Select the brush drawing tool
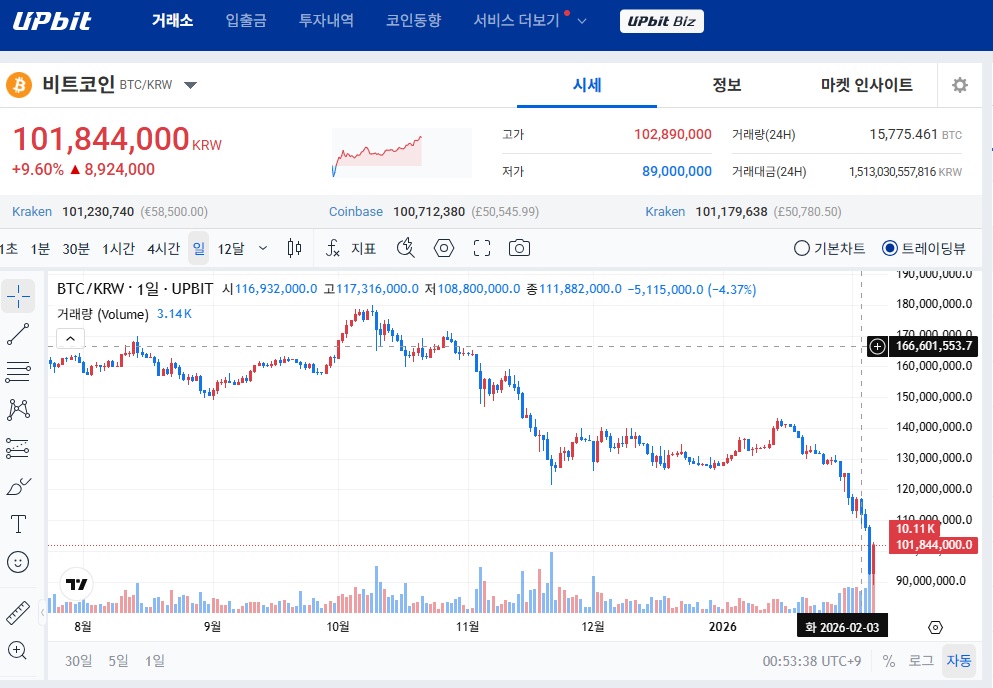 click(18, 487)
